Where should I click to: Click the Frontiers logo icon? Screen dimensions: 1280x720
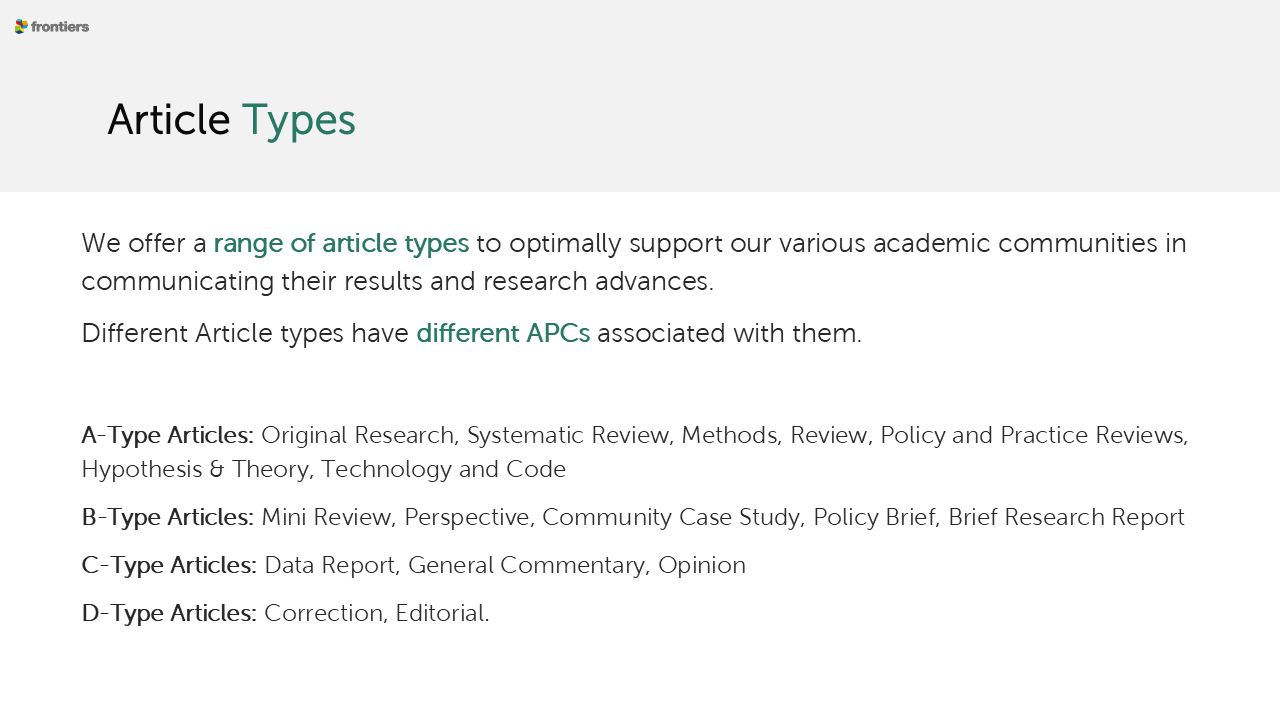(x=21, y=26)
